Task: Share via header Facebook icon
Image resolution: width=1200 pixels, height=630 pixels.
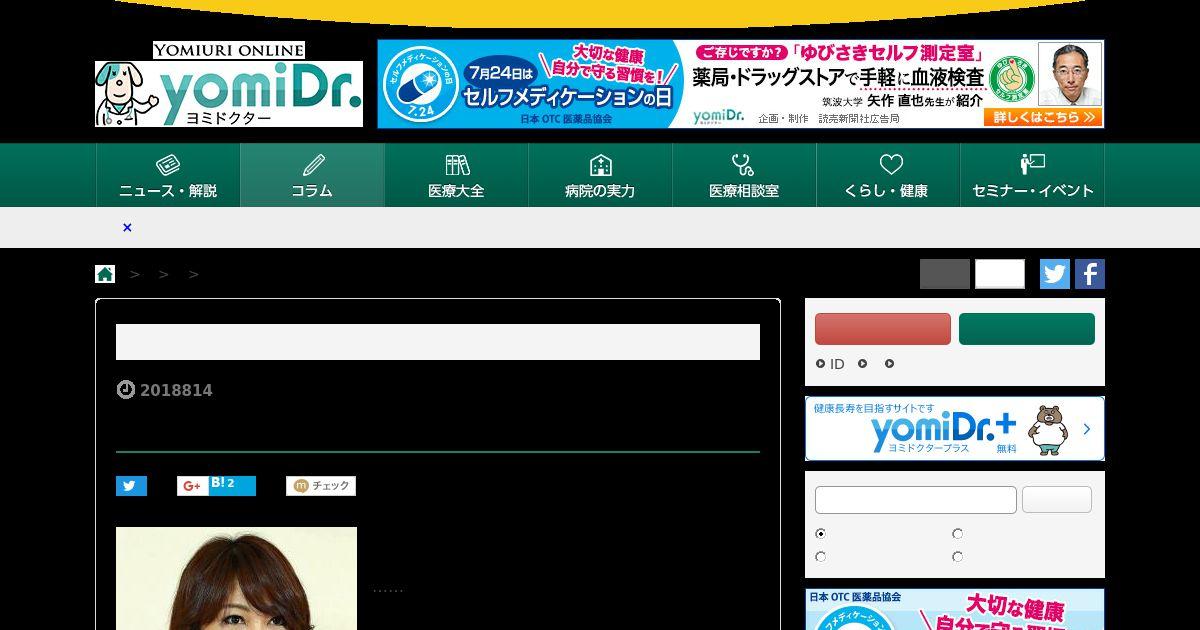Action: (x=1090, y=274)
